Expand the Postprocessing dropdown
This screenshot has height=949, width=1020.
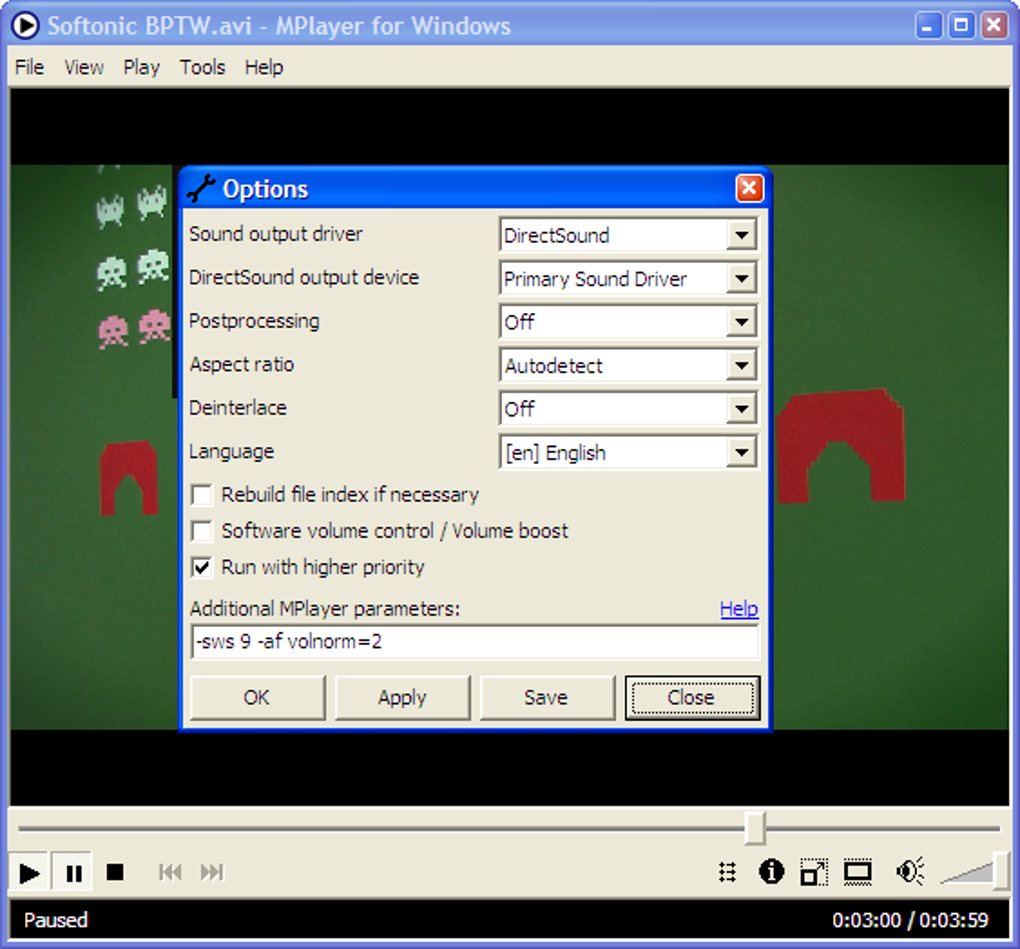coord(742,322)
